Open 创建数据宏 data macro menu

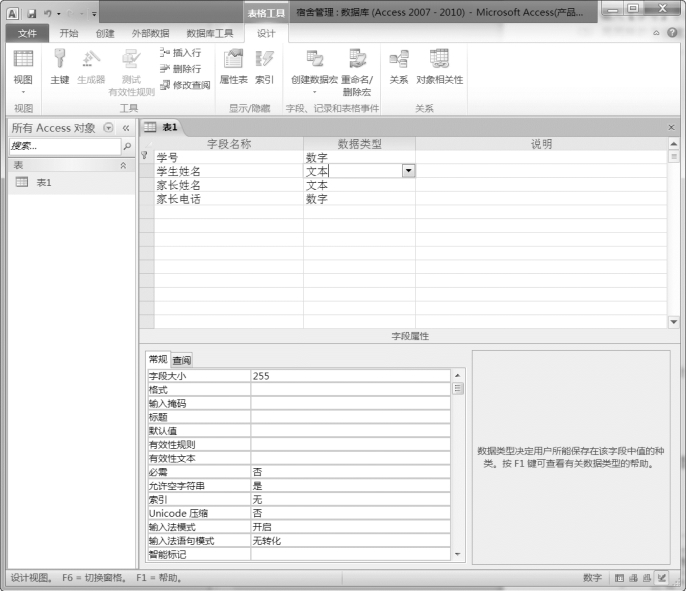point(314,71)
